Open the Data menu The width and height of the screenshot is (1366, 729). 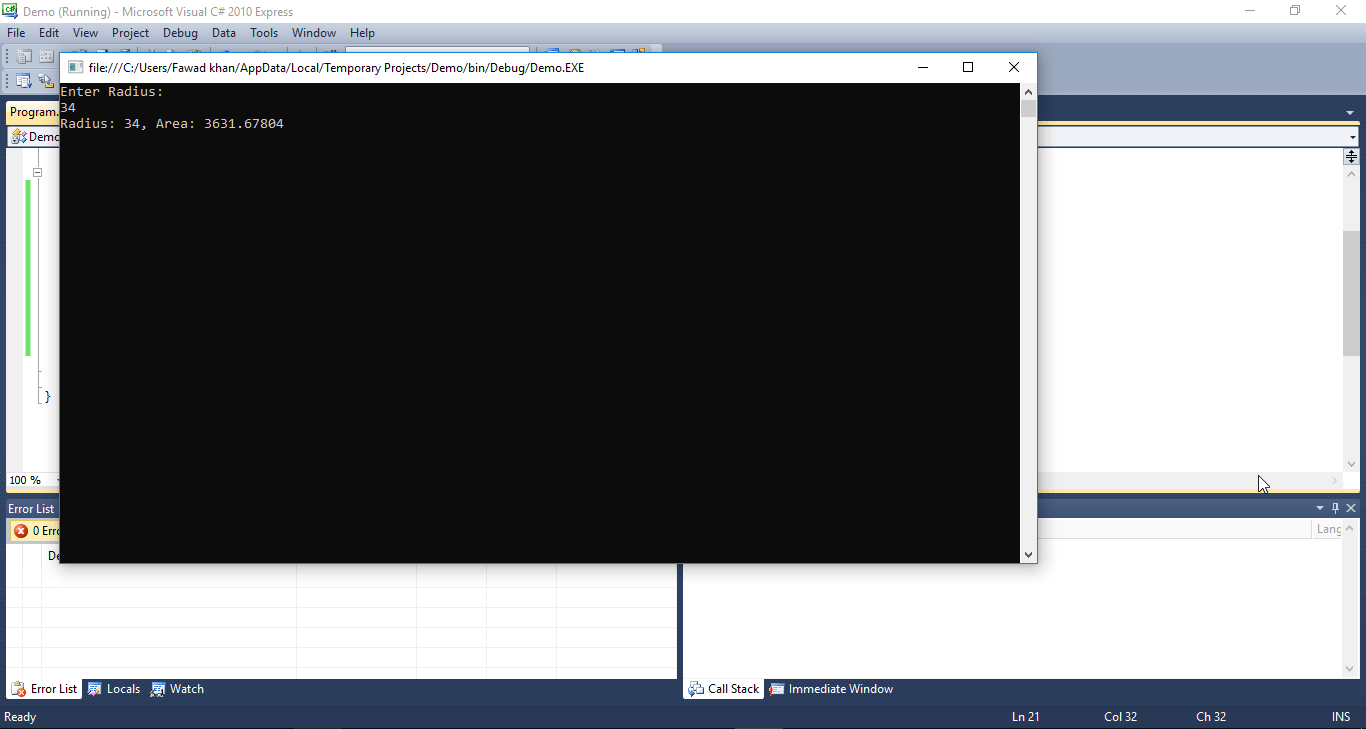click(224, 33)
